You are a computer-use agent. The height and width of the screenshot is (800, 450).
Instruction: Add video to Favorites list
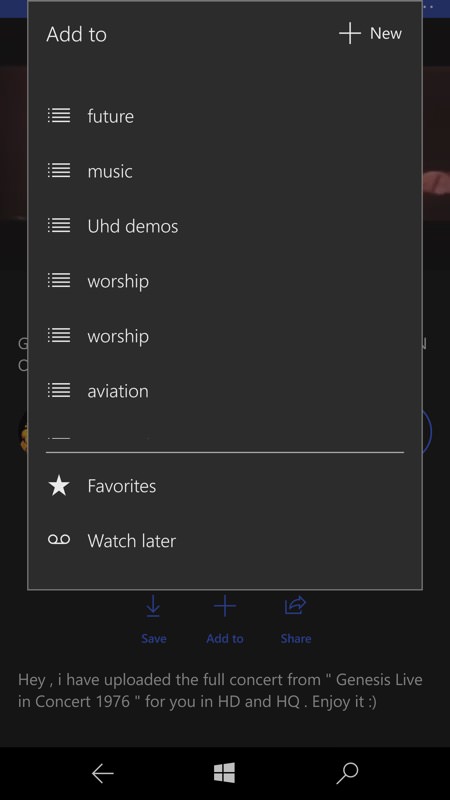pyautogui.click(x=224, y=486)
